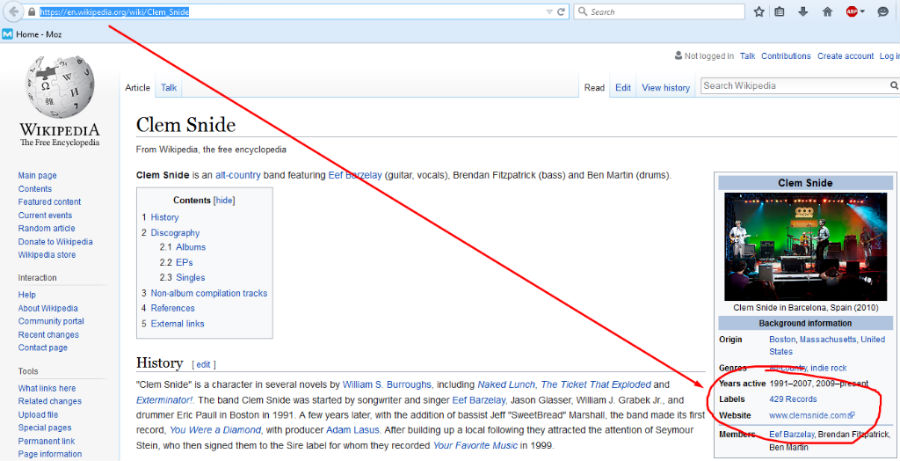Open a Random article
Screen dimensions: 900x461
click(x=46, y=228)
